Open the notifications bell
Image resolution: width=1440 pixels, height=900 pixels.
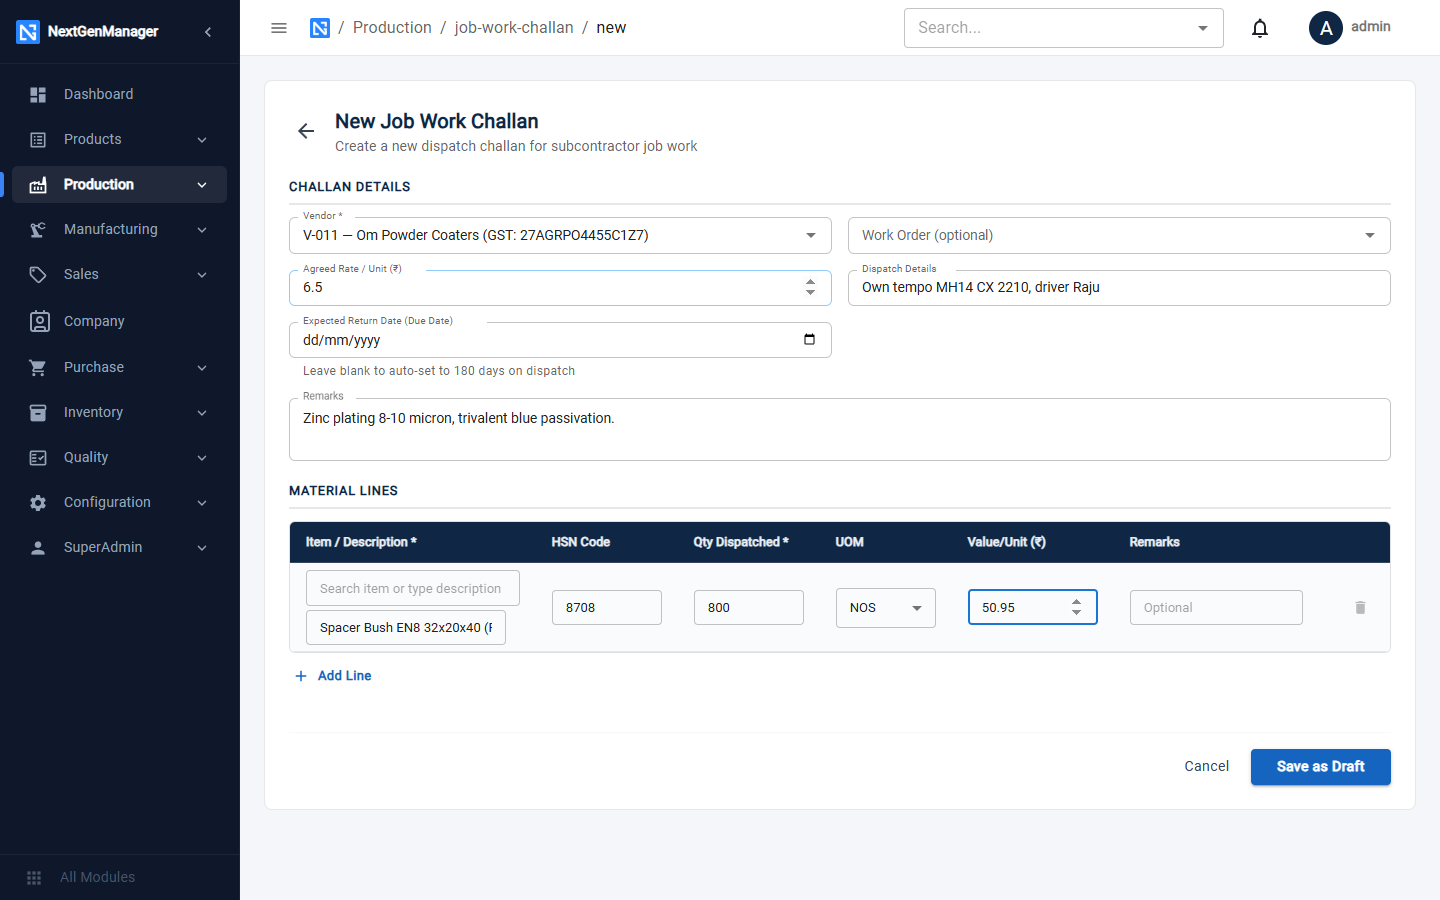(1260, 28)
